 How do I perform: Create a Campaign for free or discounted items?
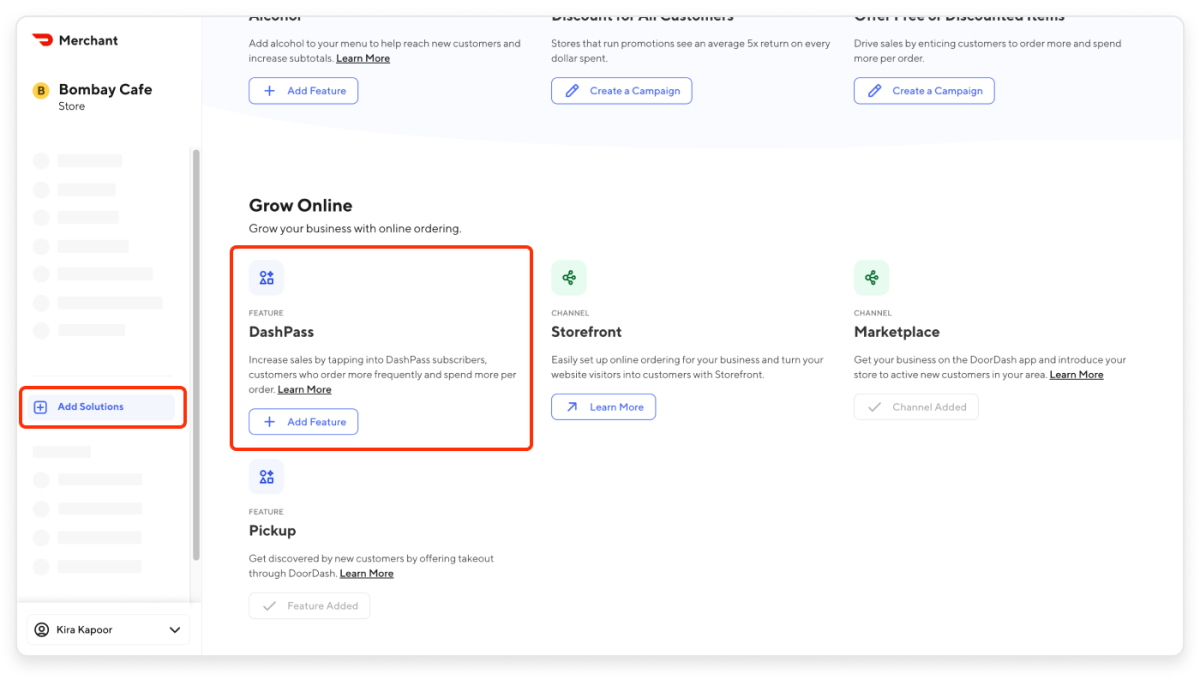point(924,91)
